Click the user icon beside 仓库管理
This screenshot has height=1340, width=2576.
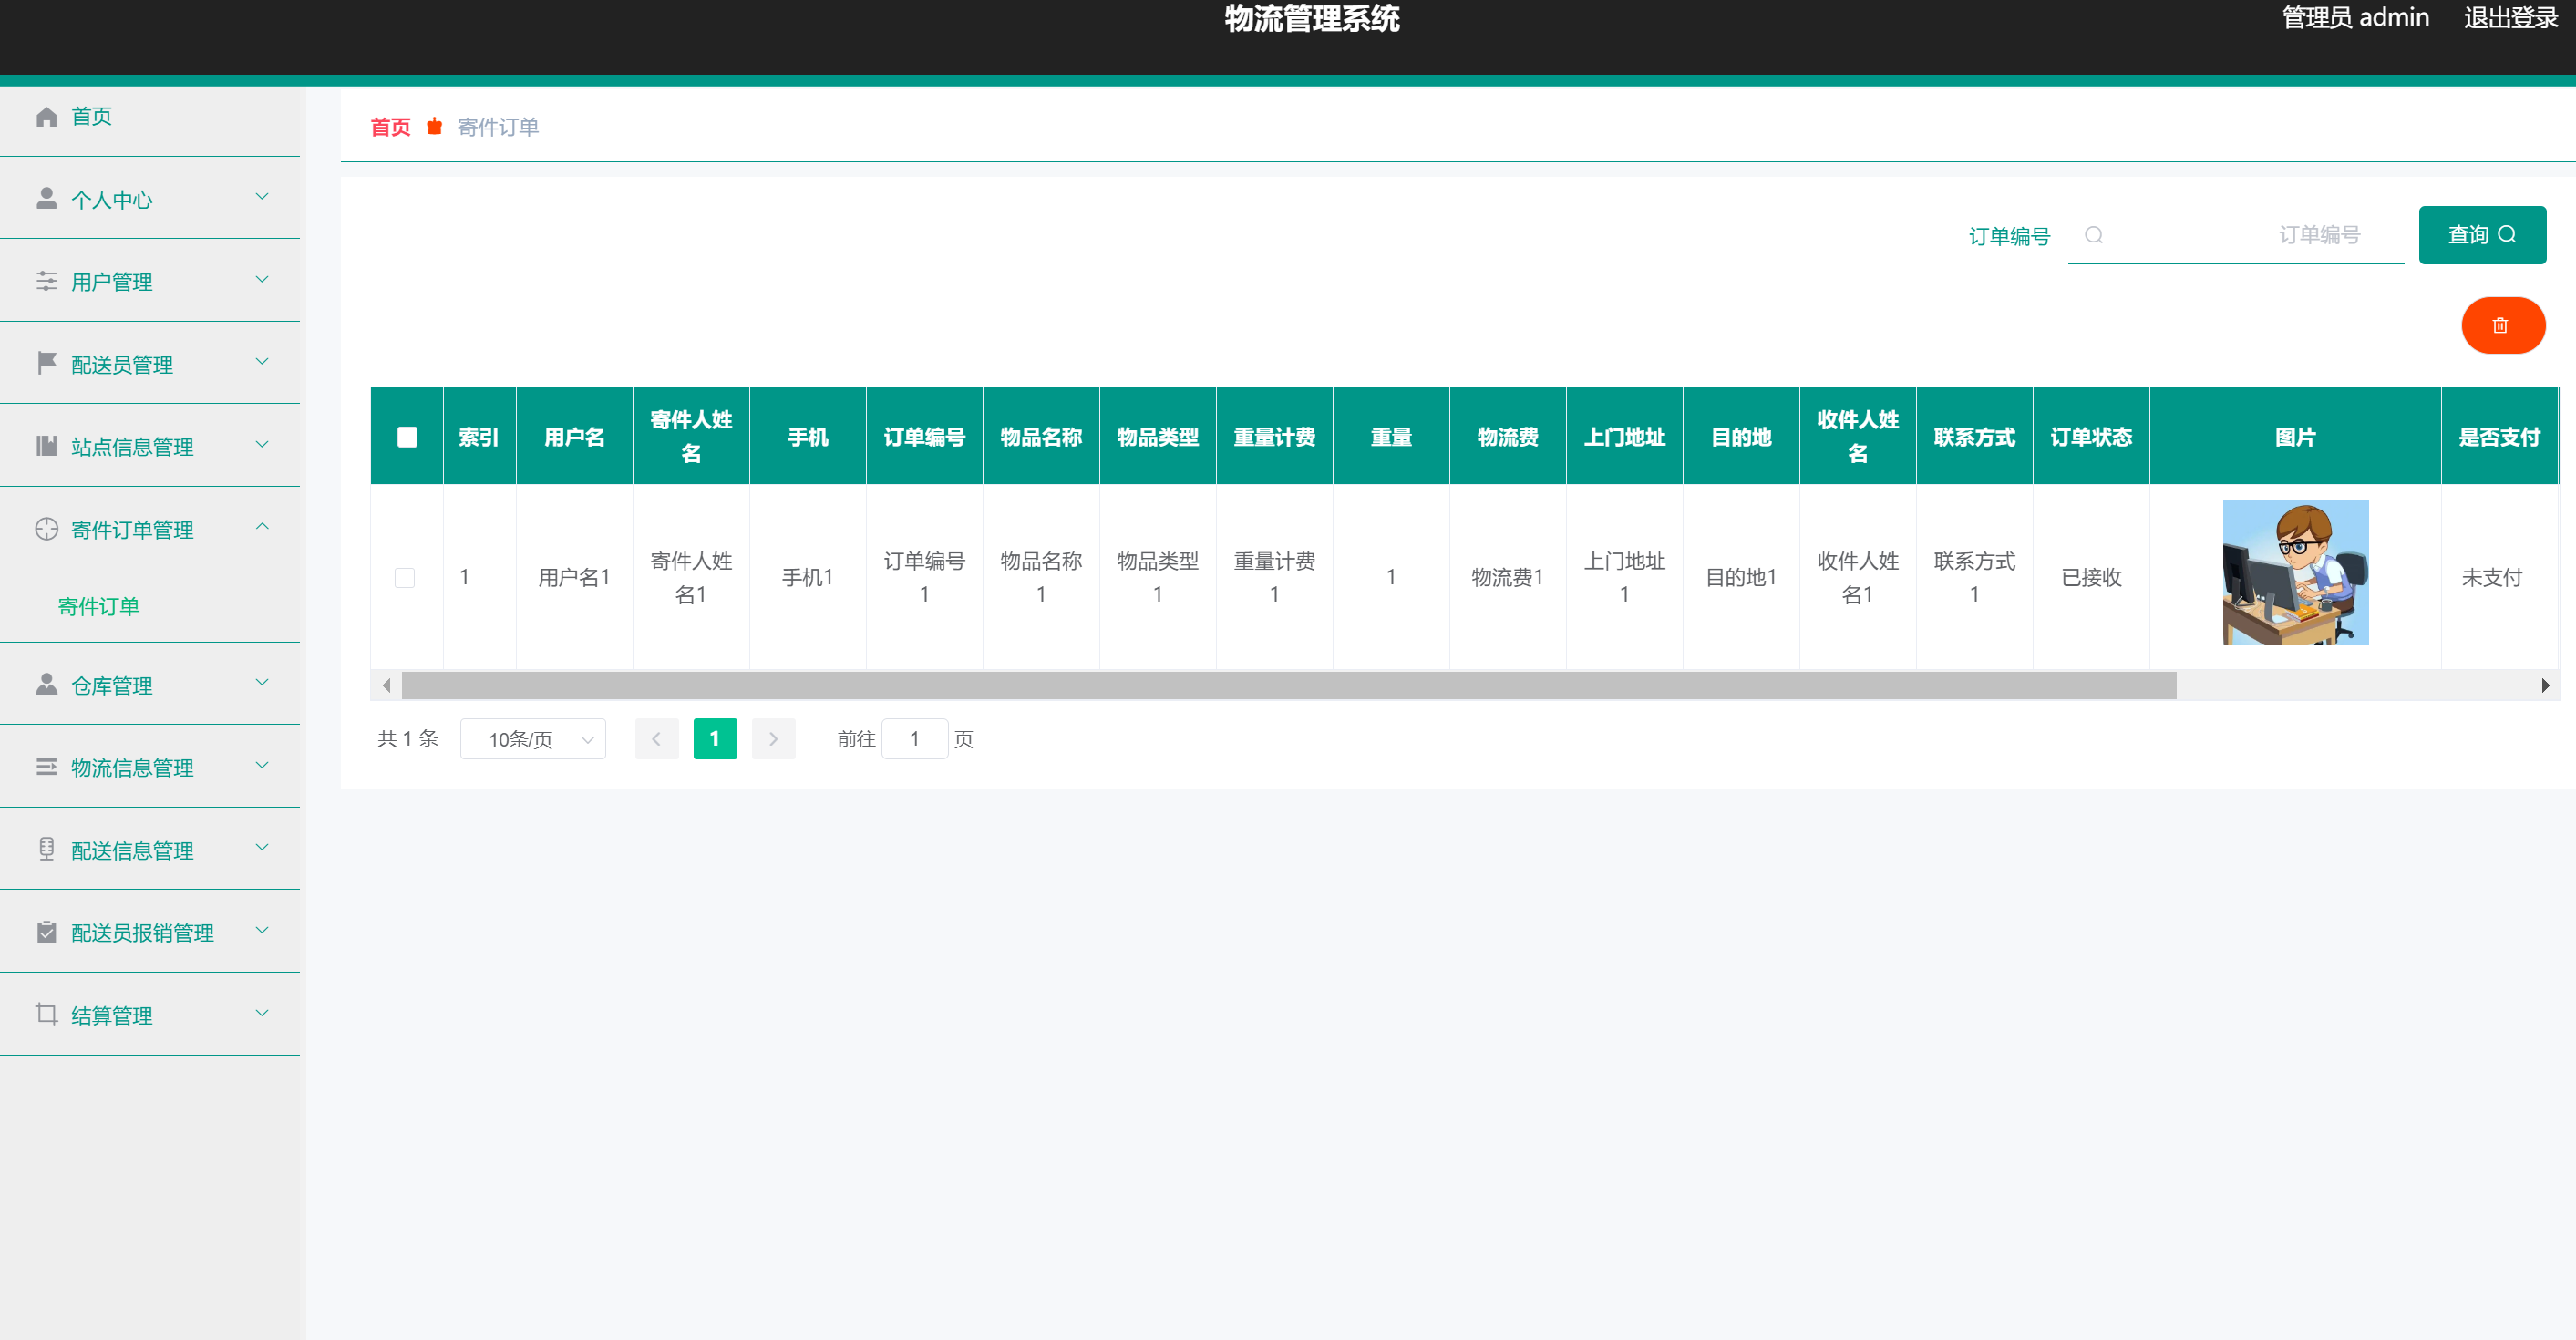46,684
